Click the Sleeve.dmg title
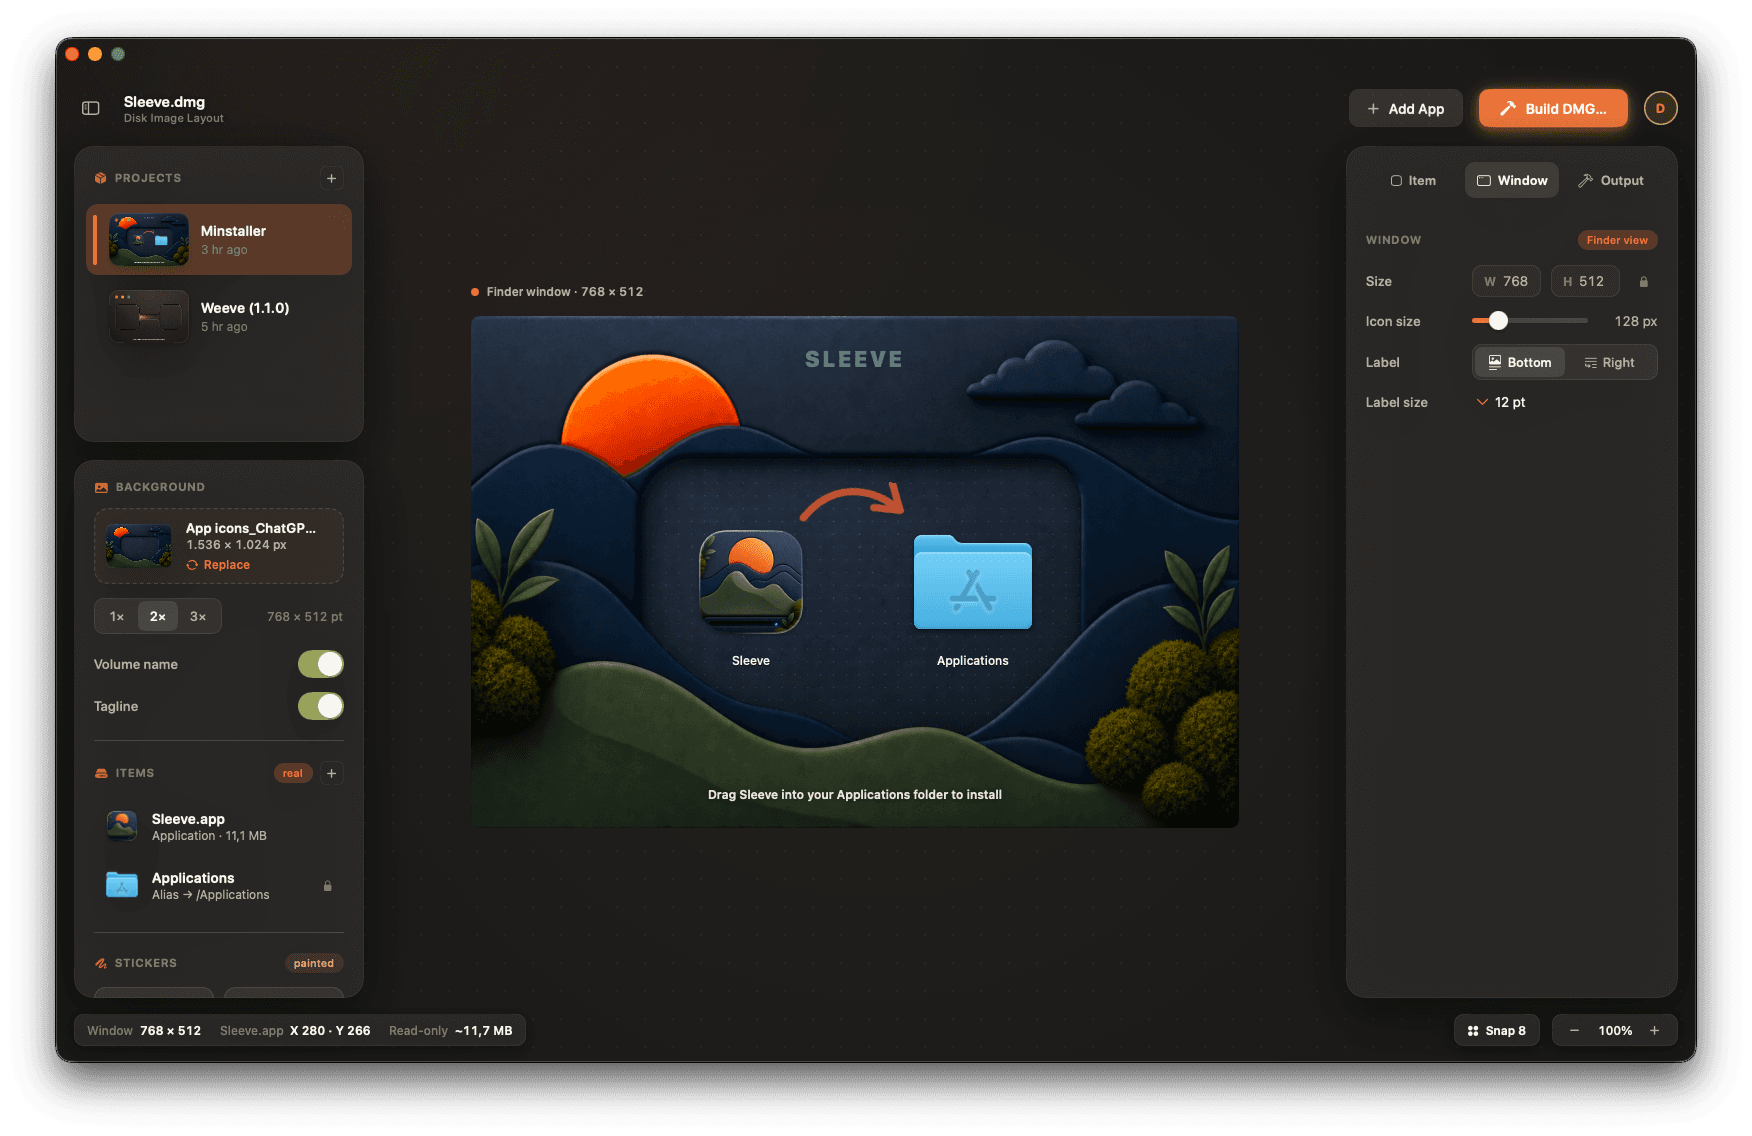 click(164, 102)
